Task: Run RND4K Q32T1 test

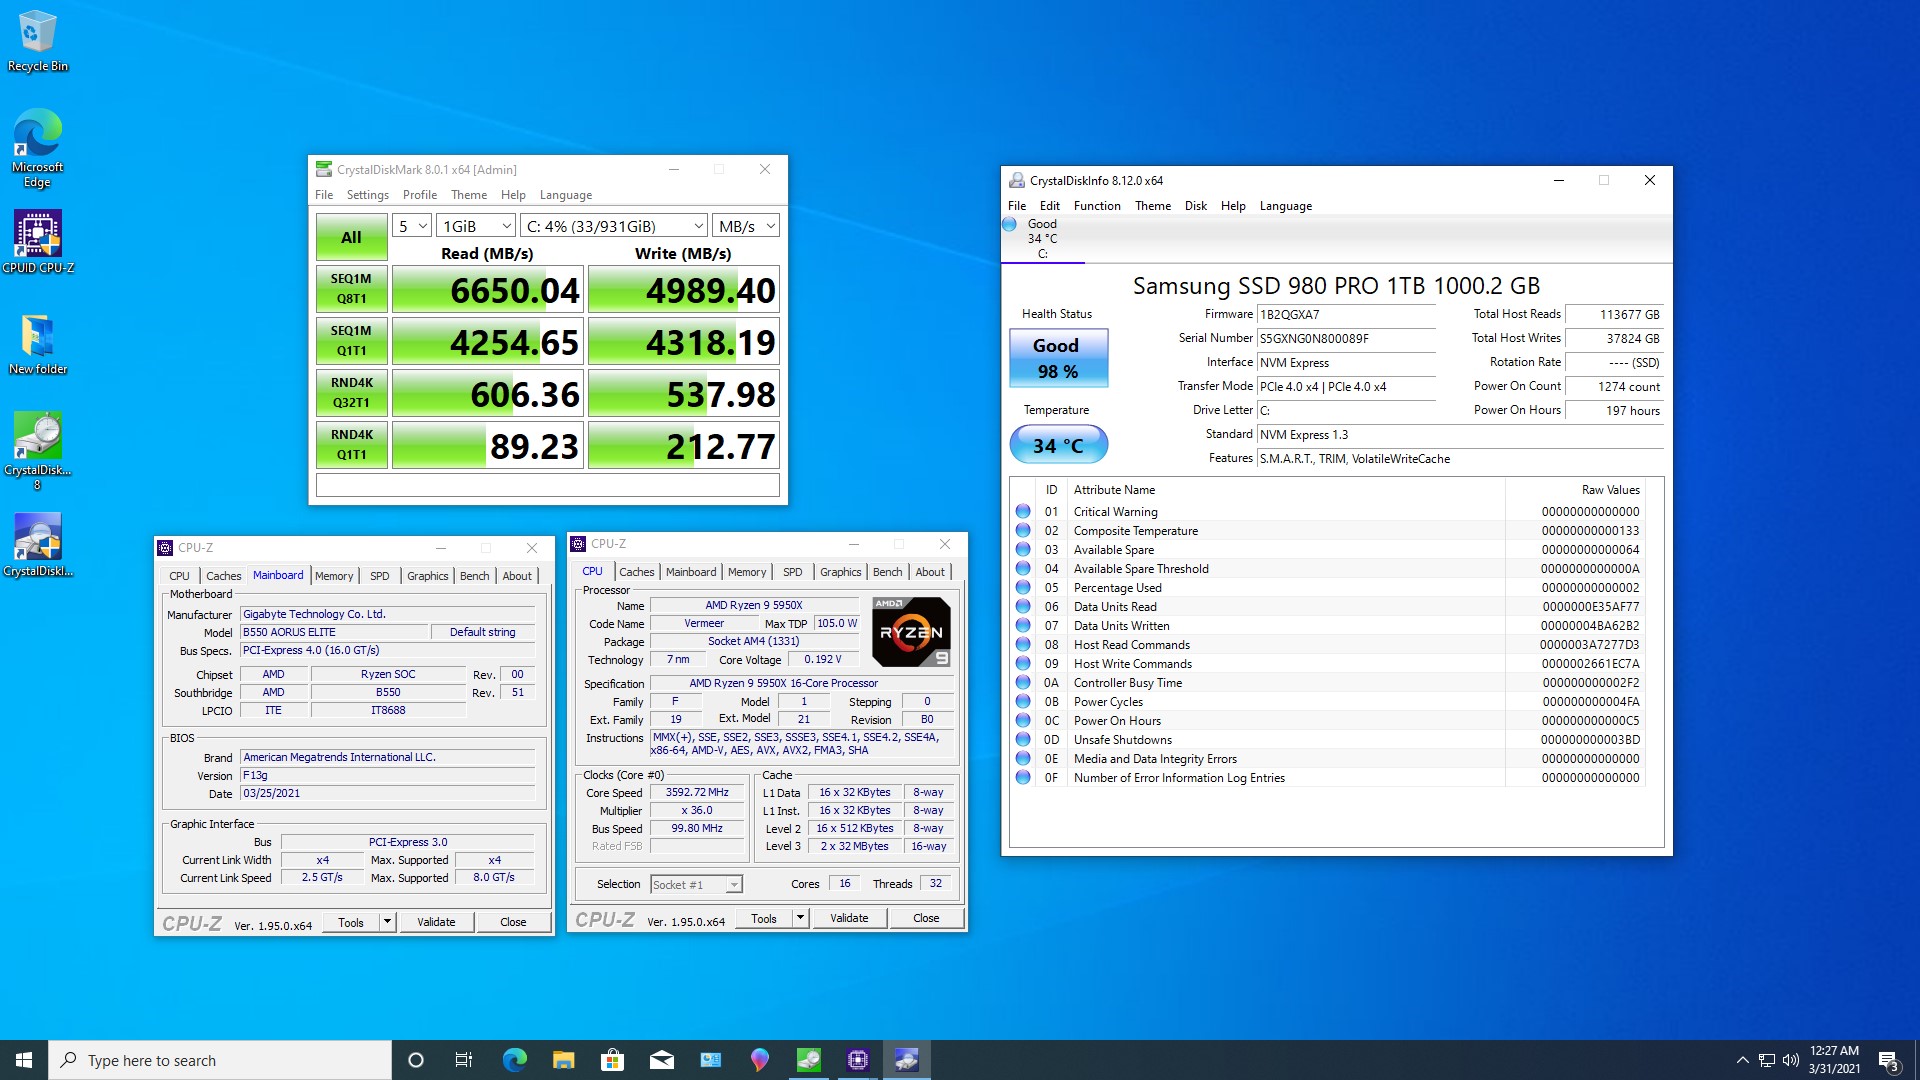Action: pyautogui.click(x=351, y=393)
